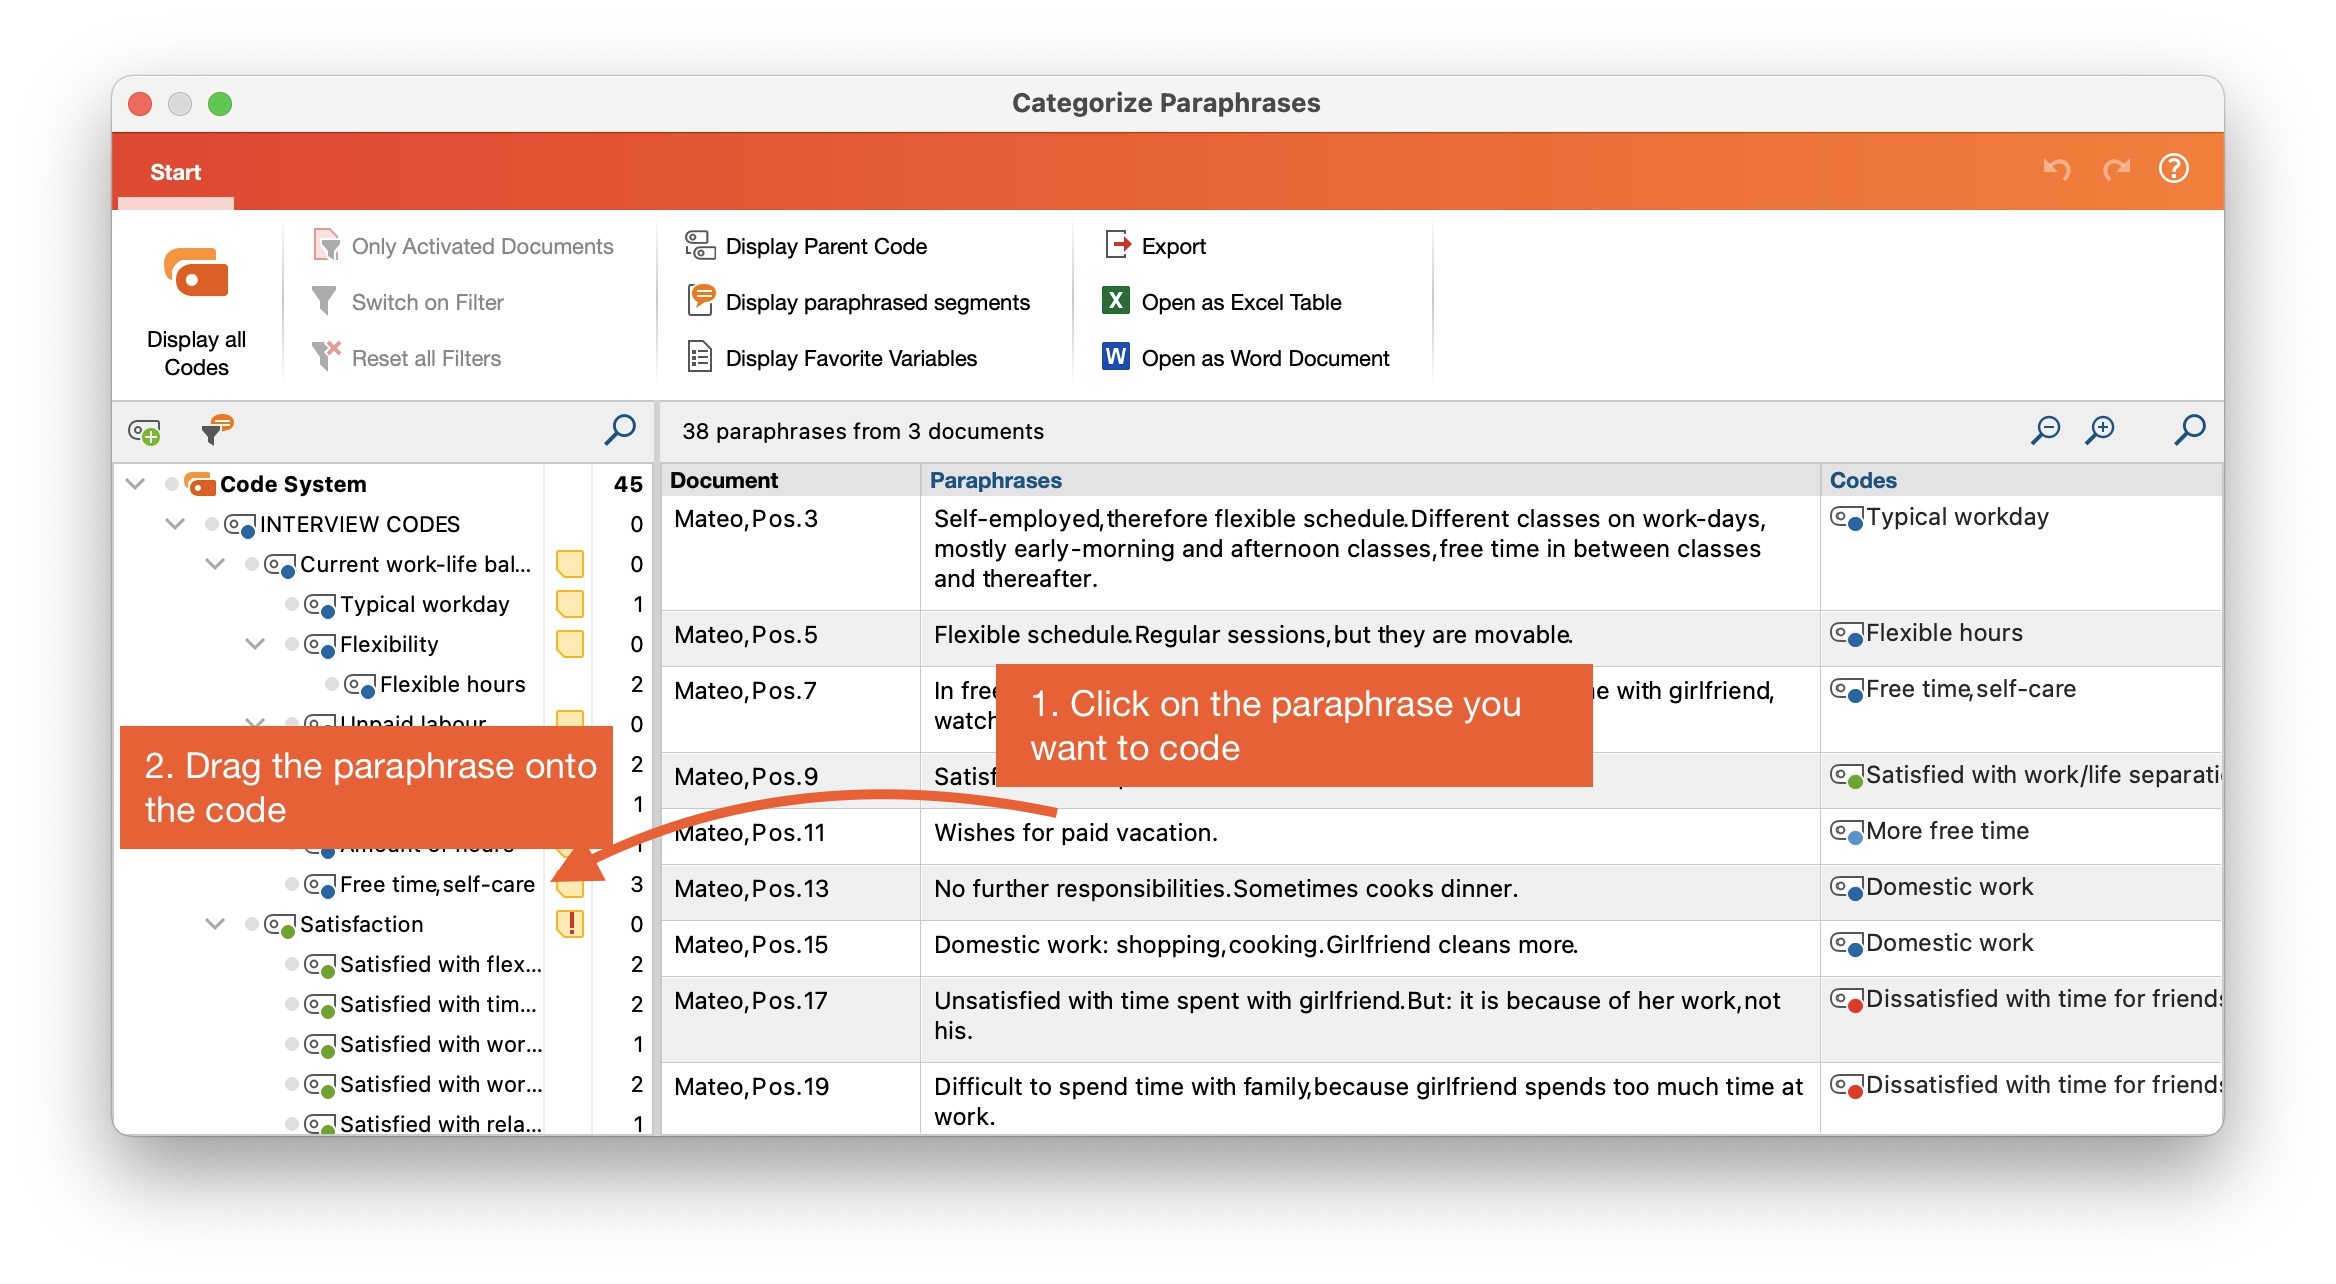Select the Satisfaction parent code in tree
Image resolution: width=2336 pixels, height=1284 pixels.
pos(362,924)
